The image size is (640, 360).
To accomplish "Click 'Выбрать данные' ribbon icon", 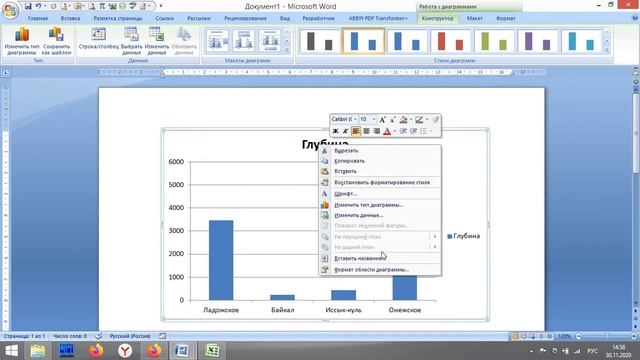I will (131, 41).
